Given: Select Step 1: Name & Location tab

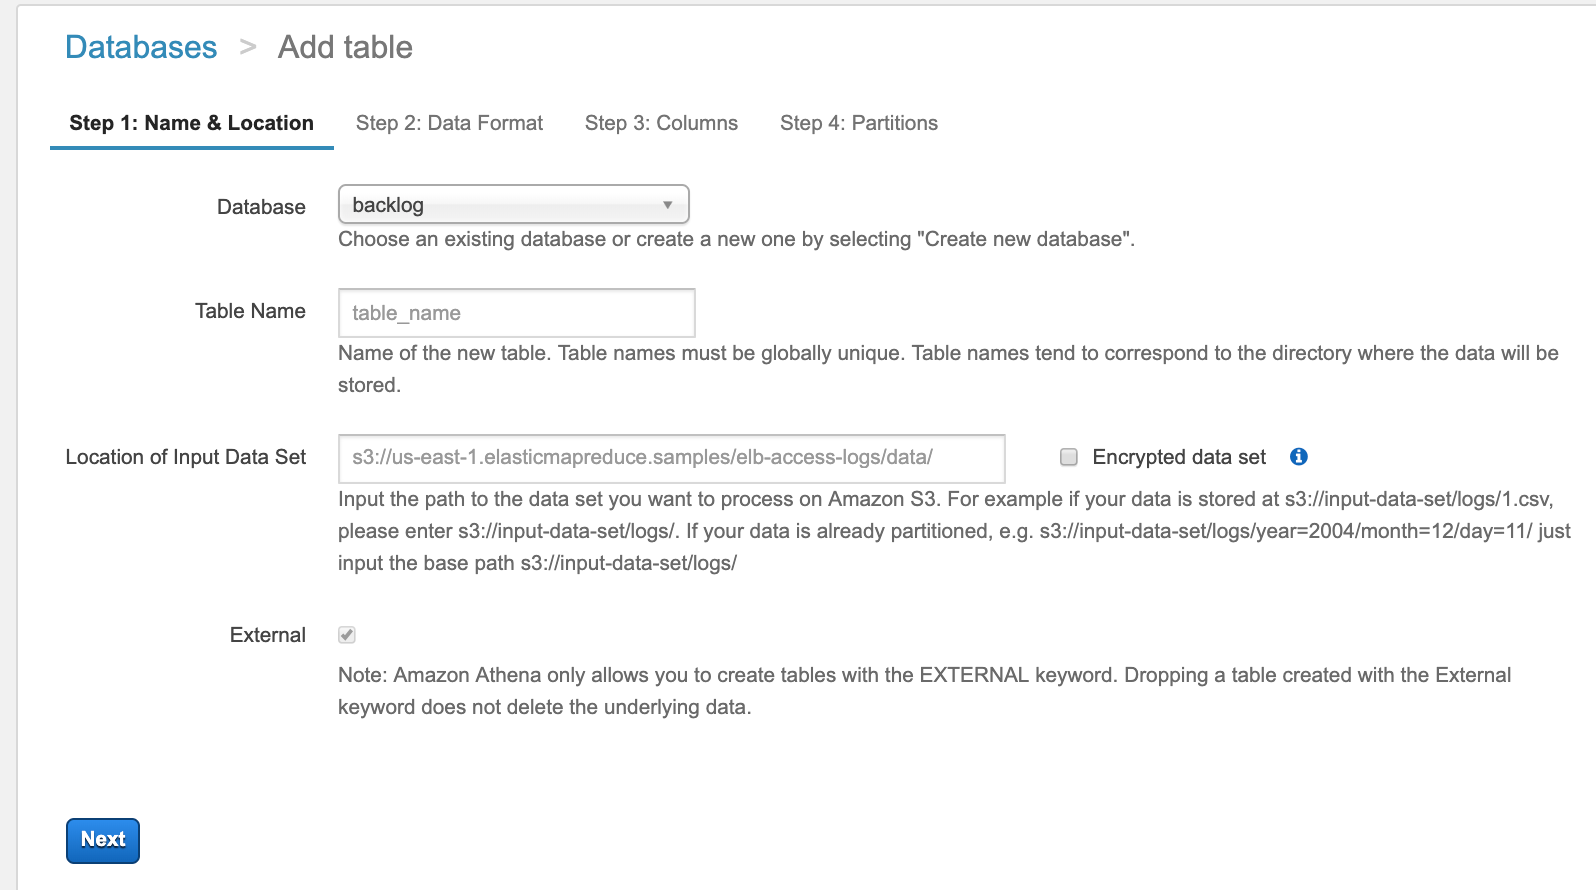Looking at the screenshot, I should (x=191, y=123).
